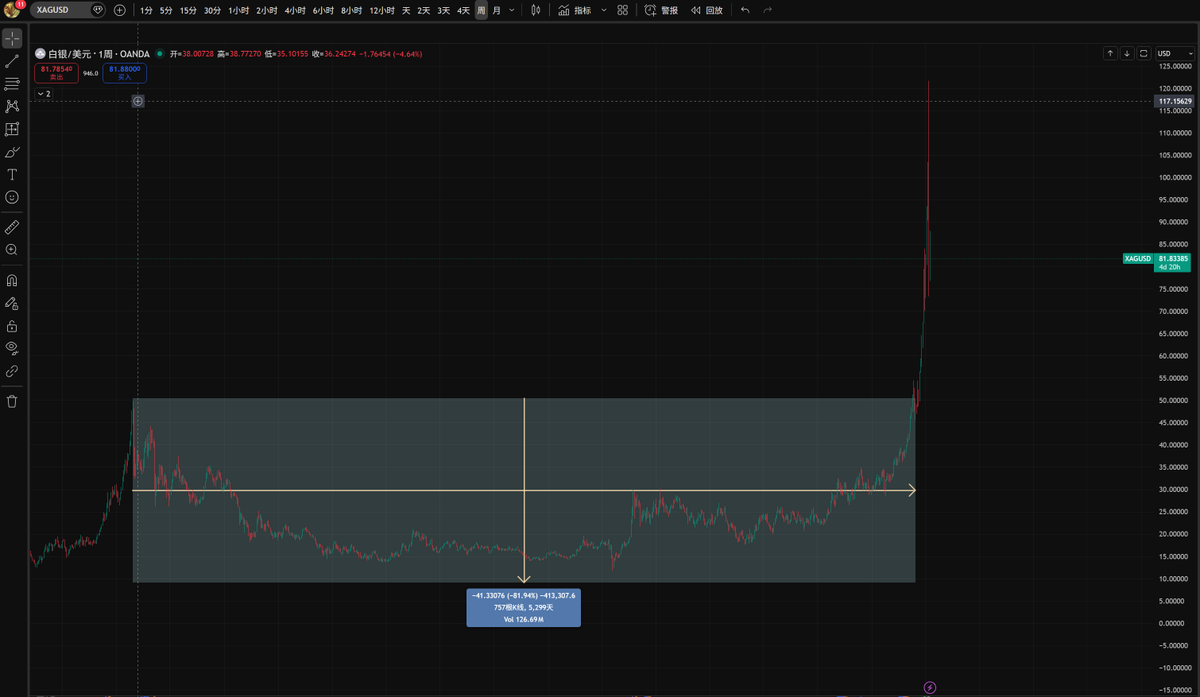Open the Fibonacci retracement tools
This screenshot has height=697, width=1200.
click(12, 84)
